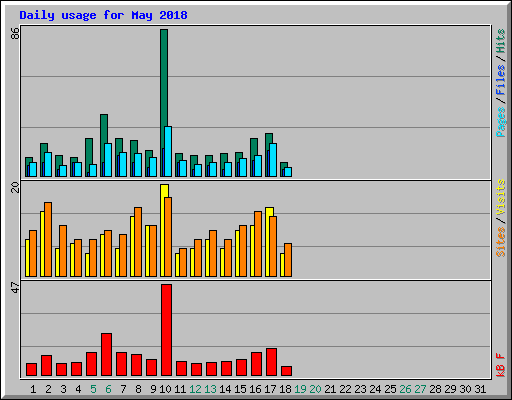Click day label "7" on the x-axis
Image resolution: width=512 pixels, height=400 pixels.
pos(123,389)
